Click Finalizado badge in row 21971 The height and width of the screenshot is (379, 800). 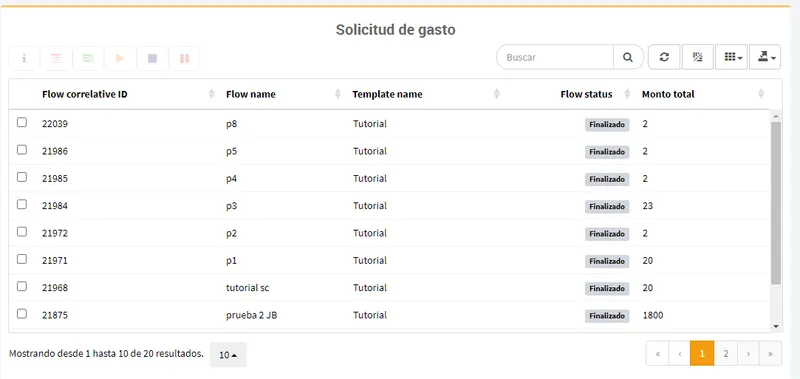[607, 261]
